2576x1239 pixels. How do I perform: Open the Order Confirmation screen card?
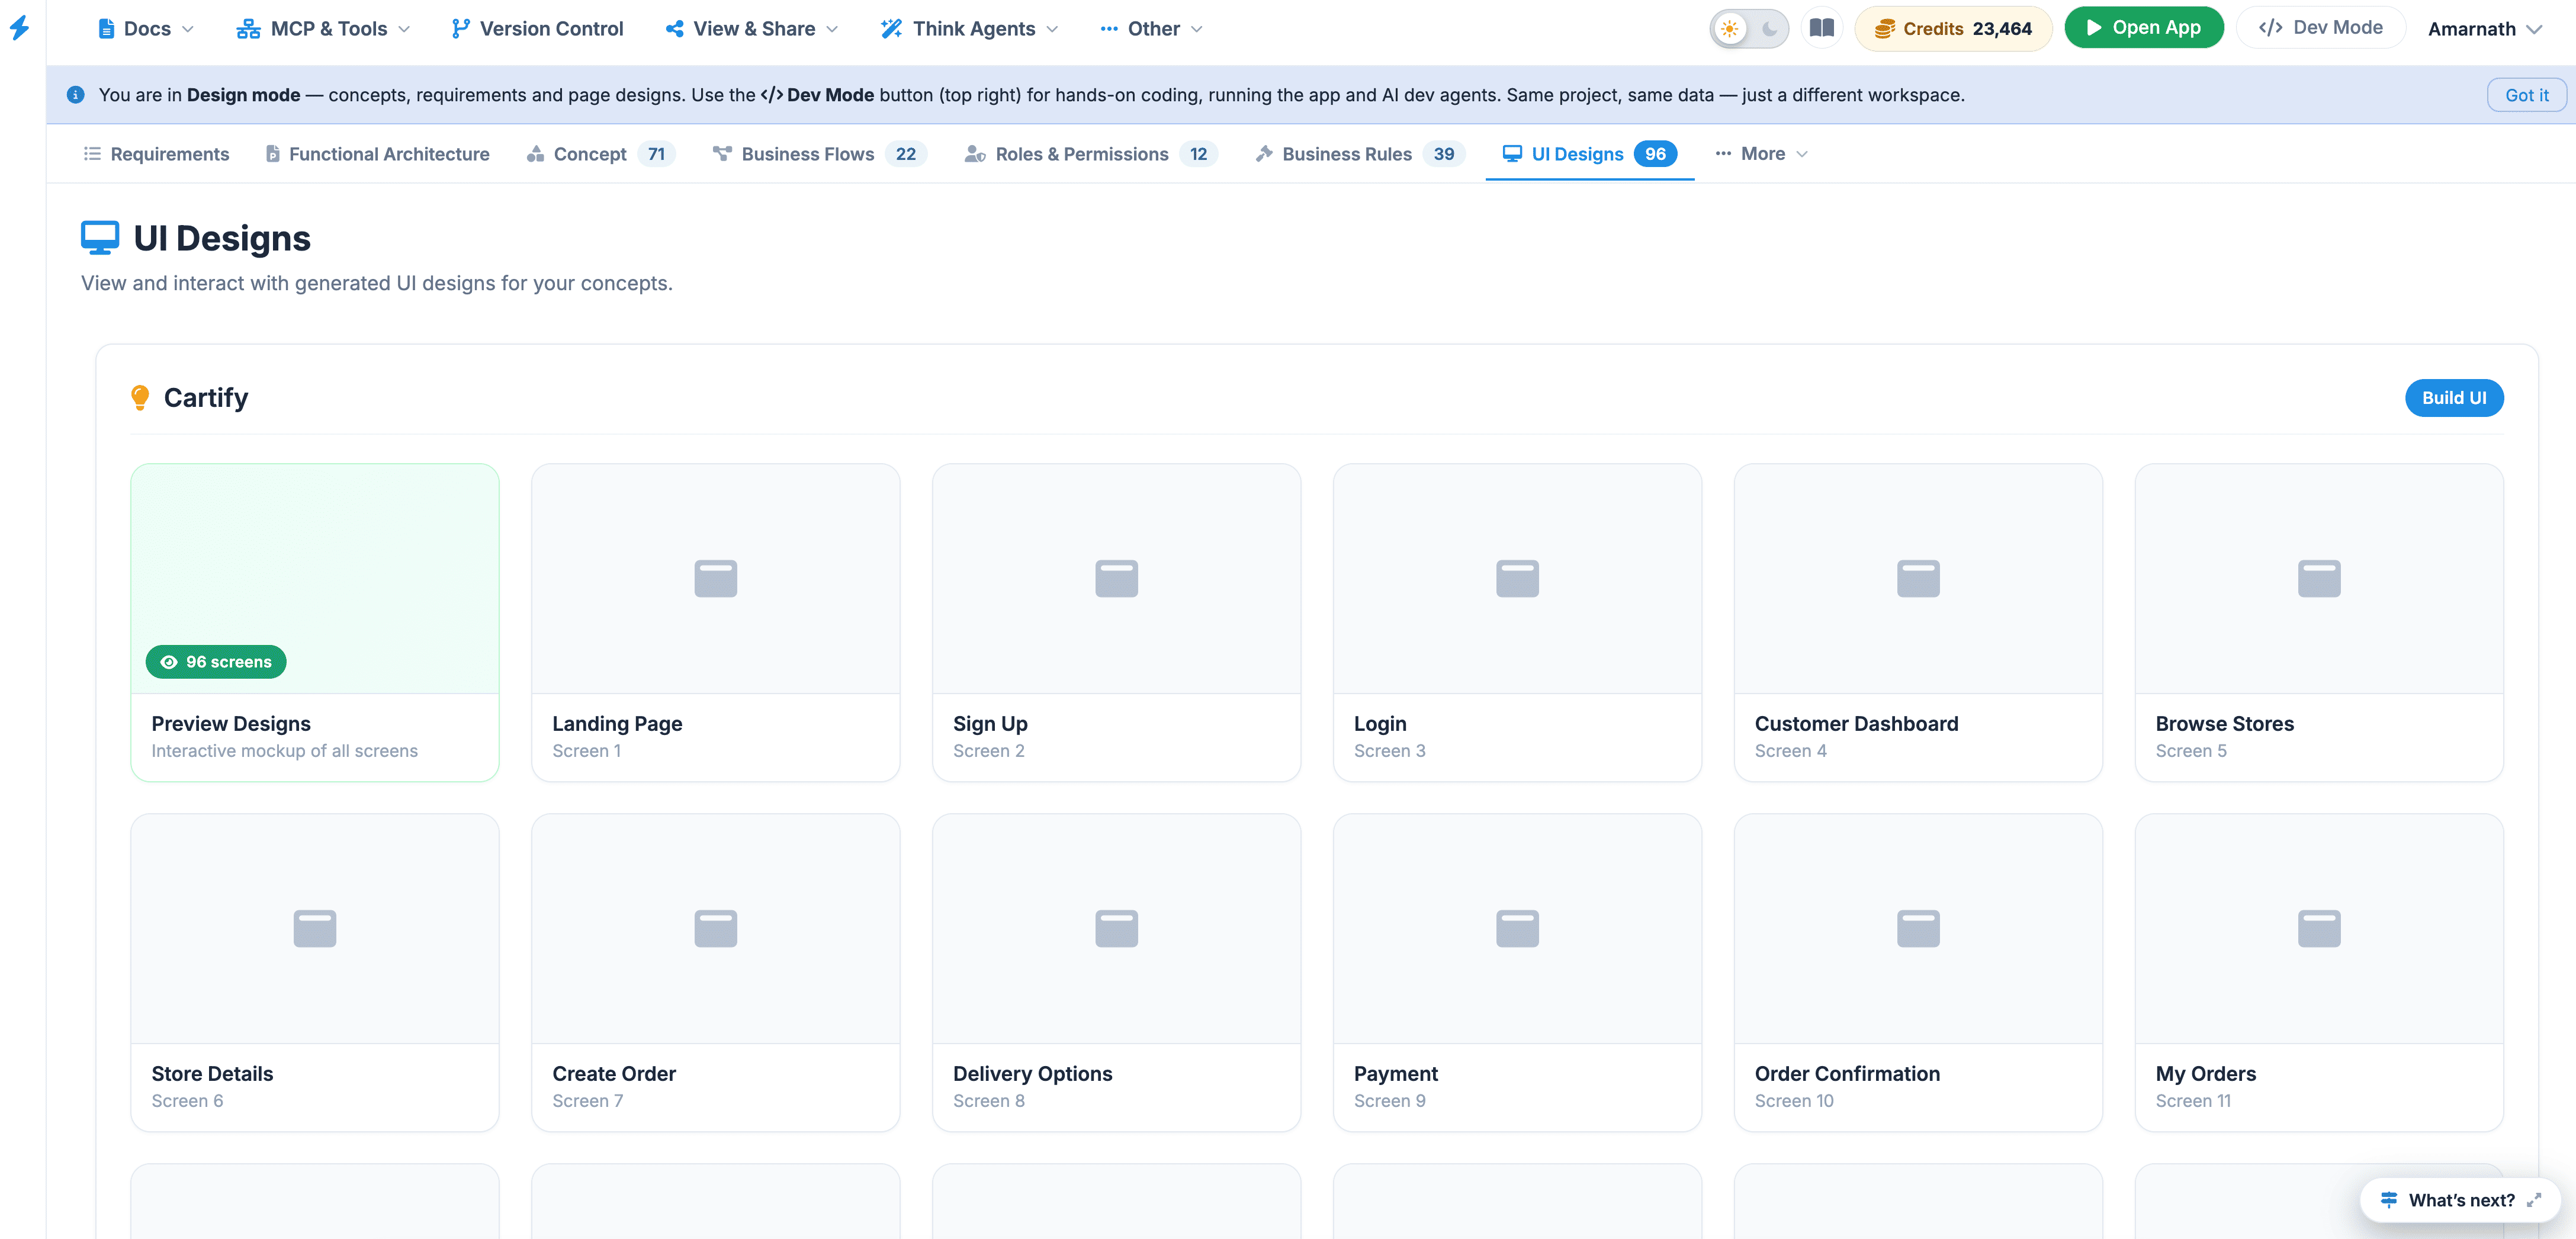coord(1919,972)
